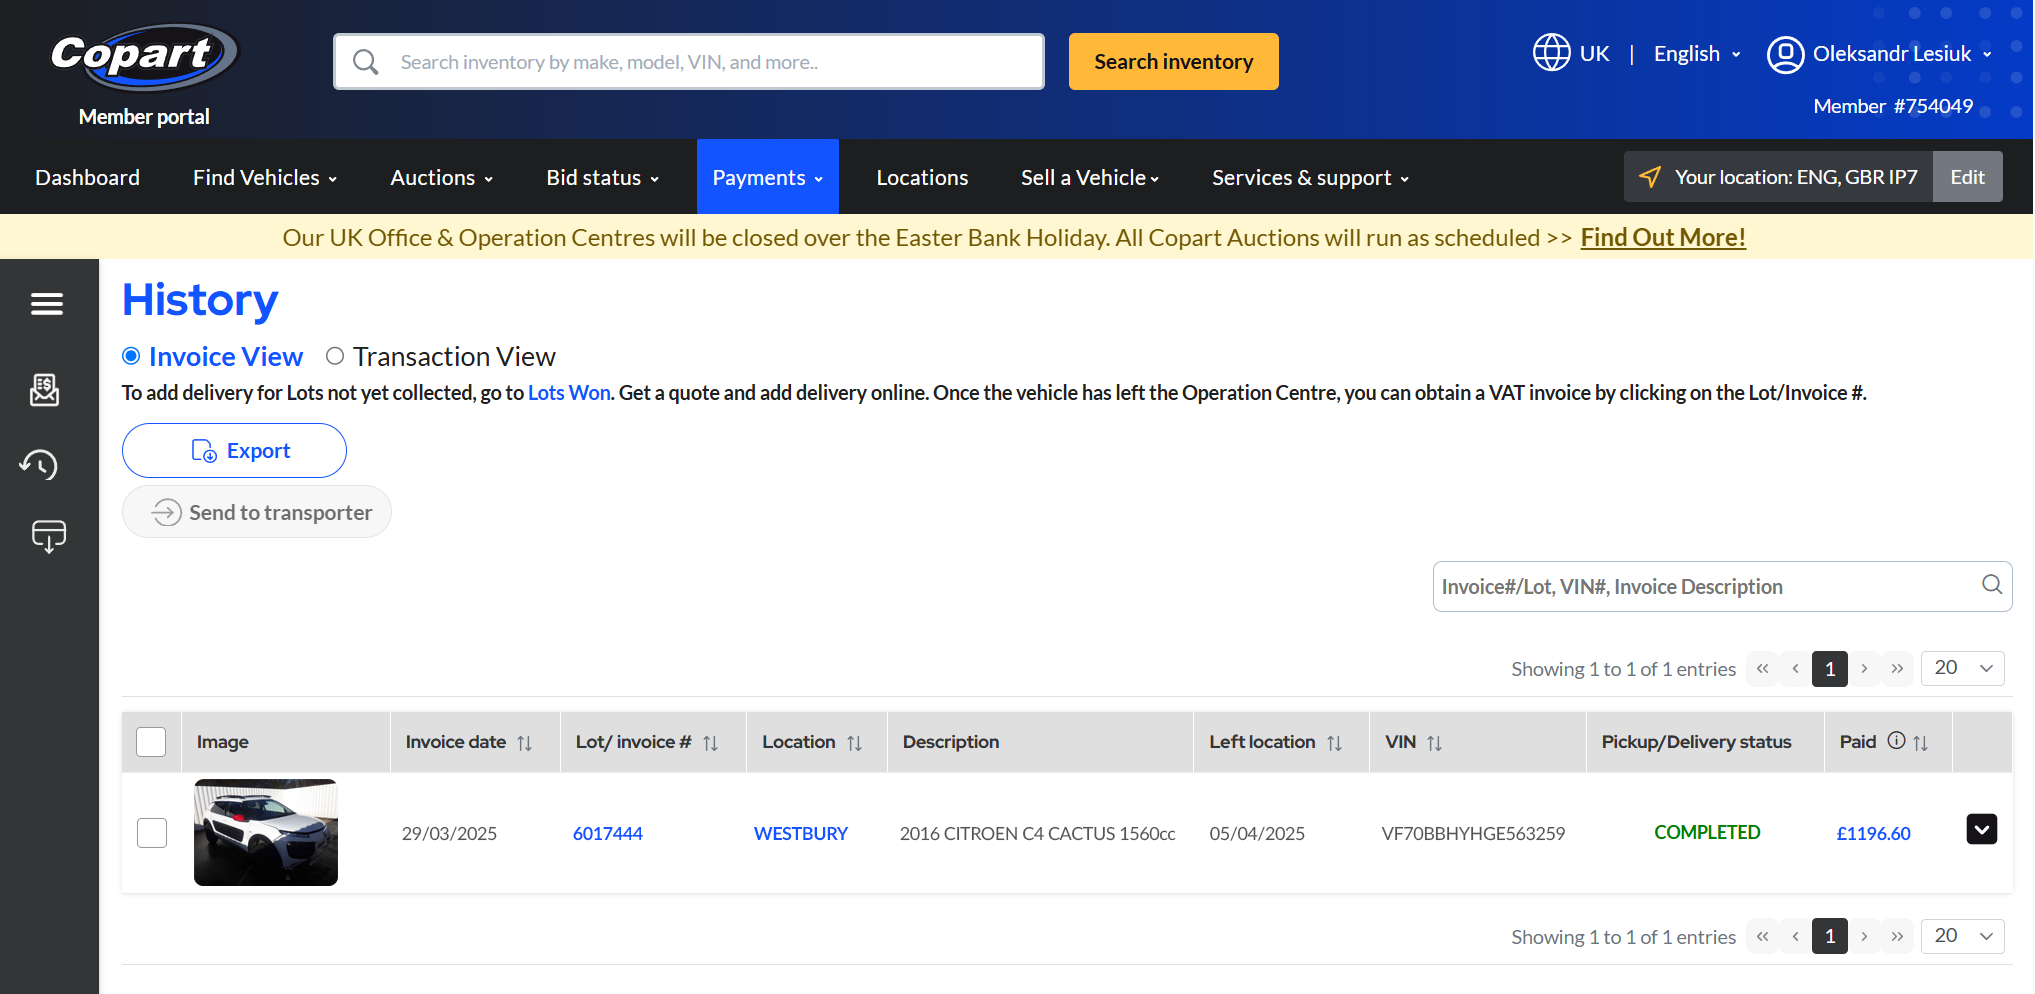Tick the select-all header checkbox
Image resolution: width=2035 pixels, height=994 pixels.
point(151,742)
